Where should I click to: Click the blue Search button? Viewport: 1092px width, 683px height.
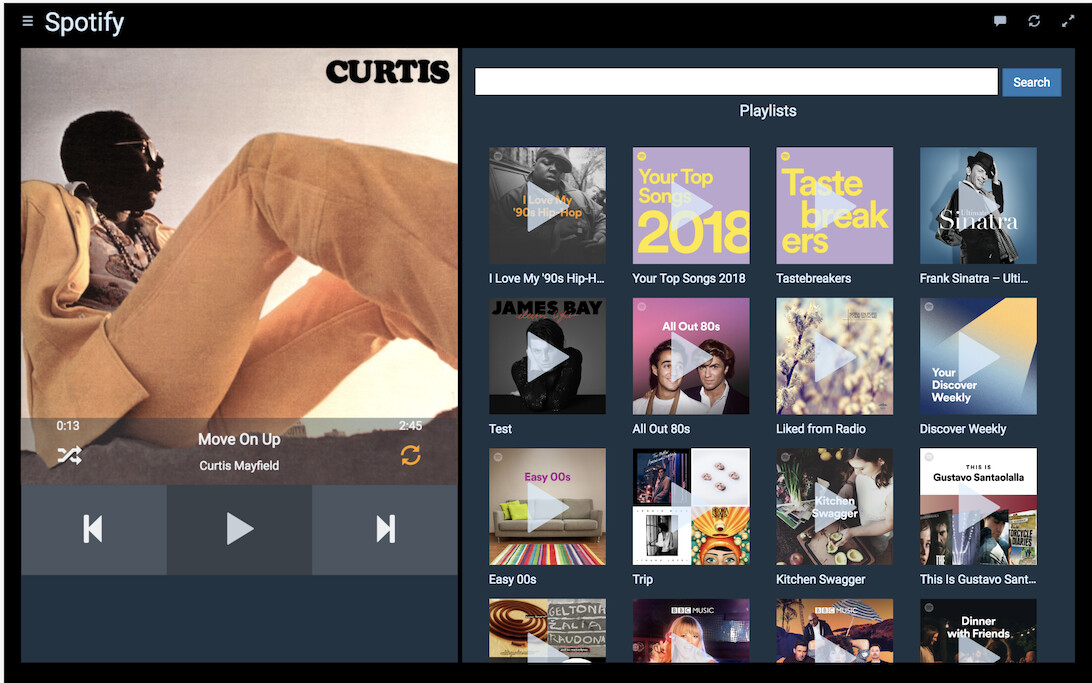tap(1031, 82)
